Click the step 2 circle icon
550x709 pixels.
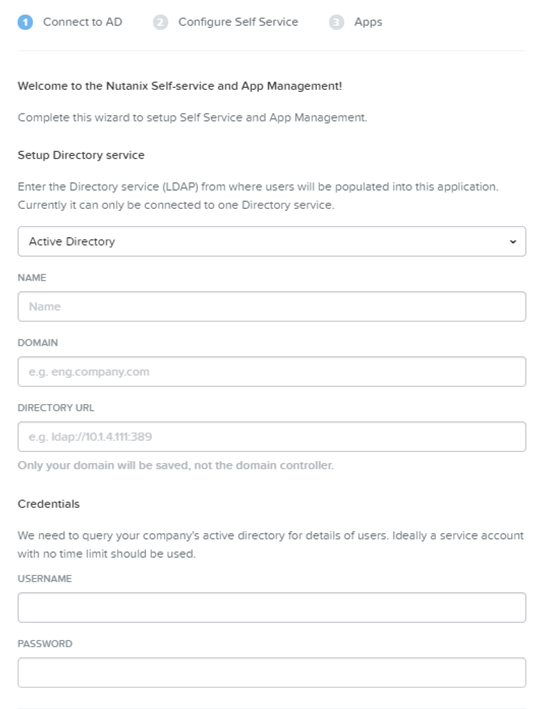pyautogui.click(x=160, y=22)
